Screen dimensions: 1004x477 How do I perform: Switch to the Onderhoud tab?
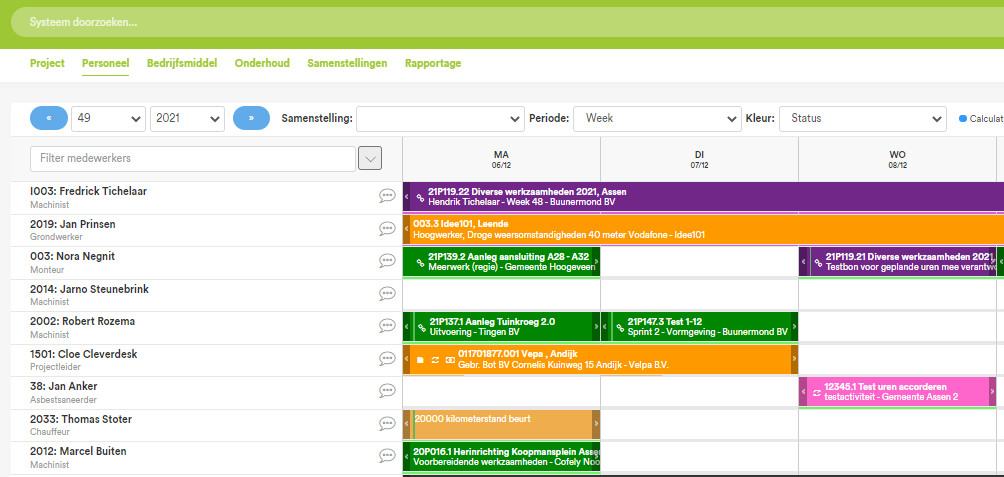click(x=262, y=63)
